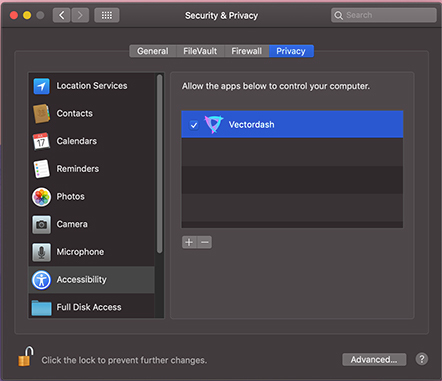This screenshot has height=381, width=442.
Task: Open help with the question mark button
Action: coord(422,359)
